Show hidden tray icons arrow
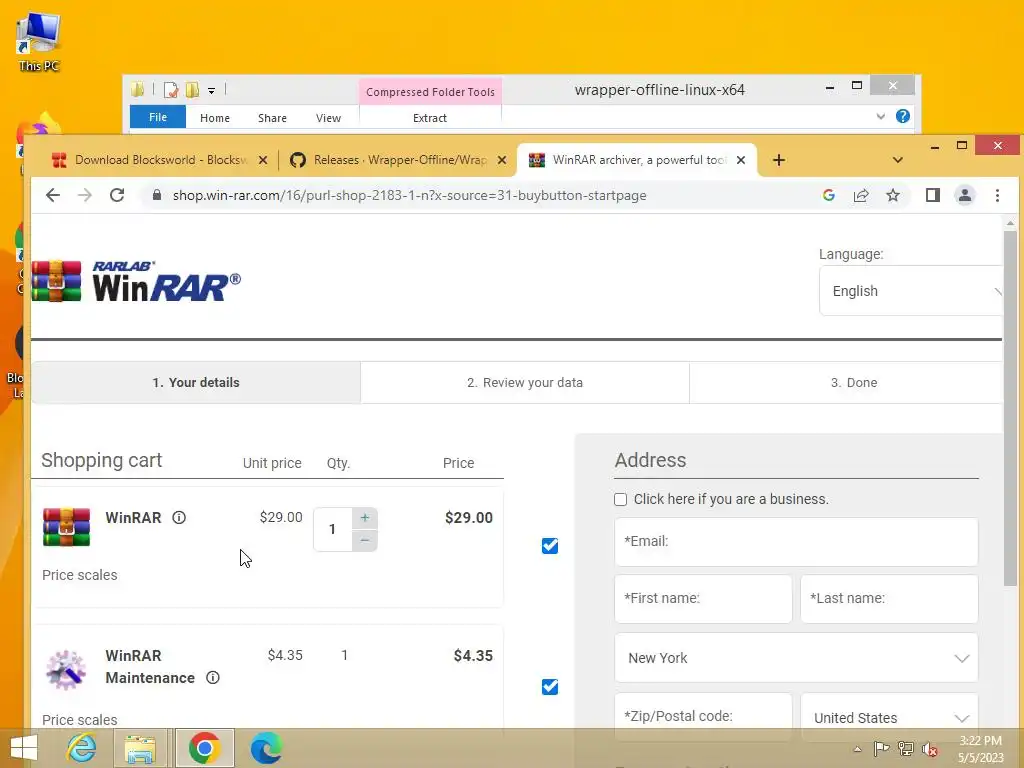 coord(857,750)
